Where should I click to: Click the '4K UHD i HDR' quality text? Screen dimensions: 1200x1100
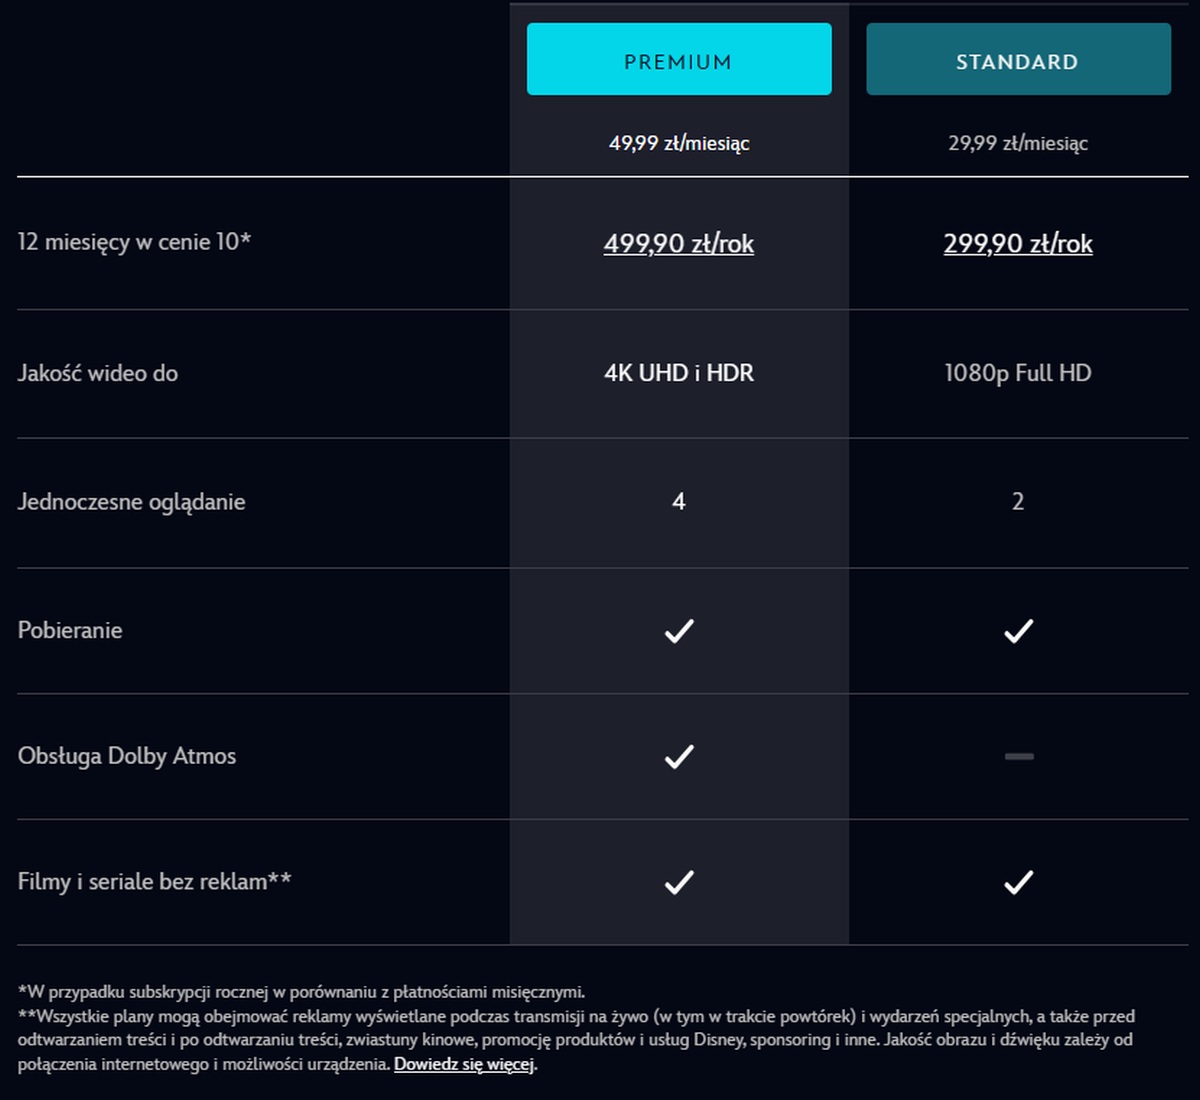coord(679,373)
